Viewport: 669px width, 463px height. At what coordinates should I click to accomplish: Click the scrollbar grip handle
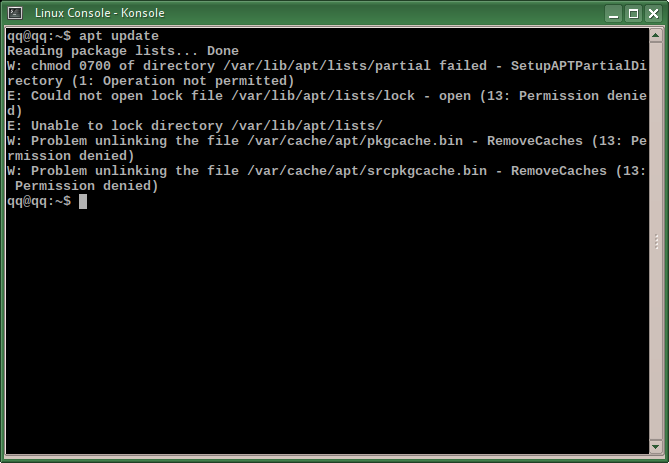coord(656,242)
